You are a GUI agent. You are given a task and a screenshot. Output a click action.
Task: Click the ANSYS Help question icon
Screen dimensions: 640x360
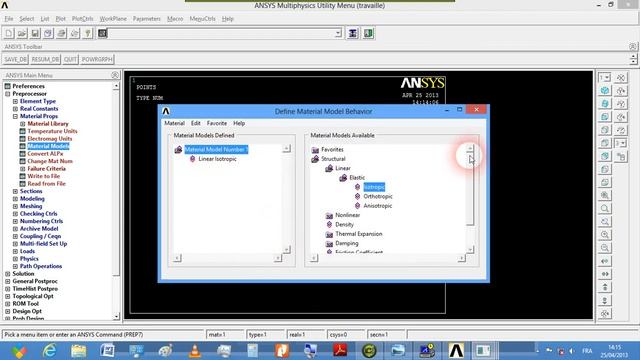(x=87, y=33)
